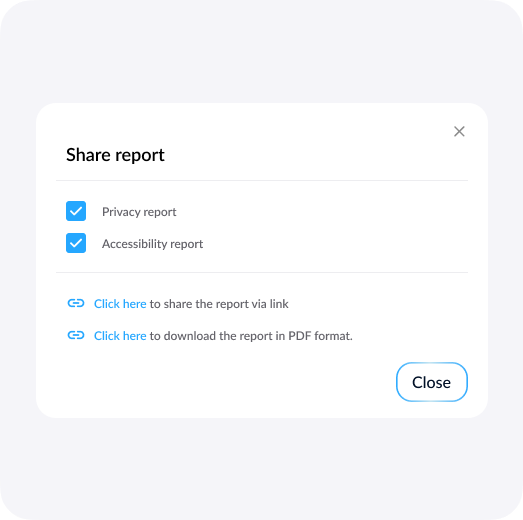Open the 'Click here' PDF download link

tap(120, 336)
